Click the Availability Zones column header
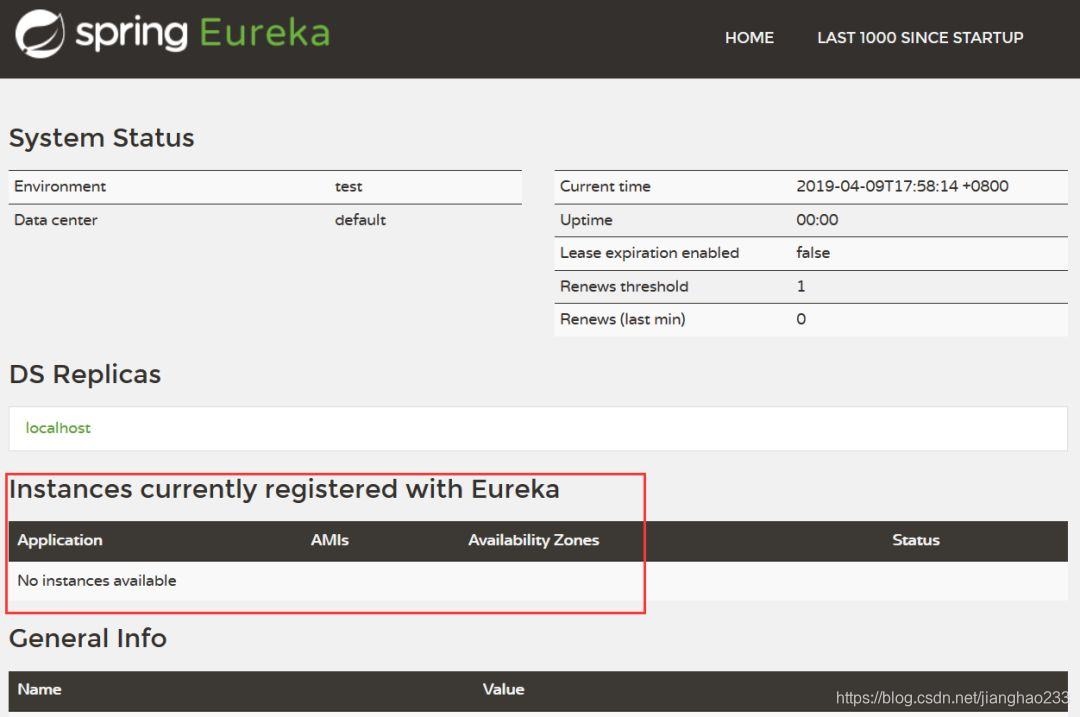The image size is (1080, 717). (x=534, y=540)
